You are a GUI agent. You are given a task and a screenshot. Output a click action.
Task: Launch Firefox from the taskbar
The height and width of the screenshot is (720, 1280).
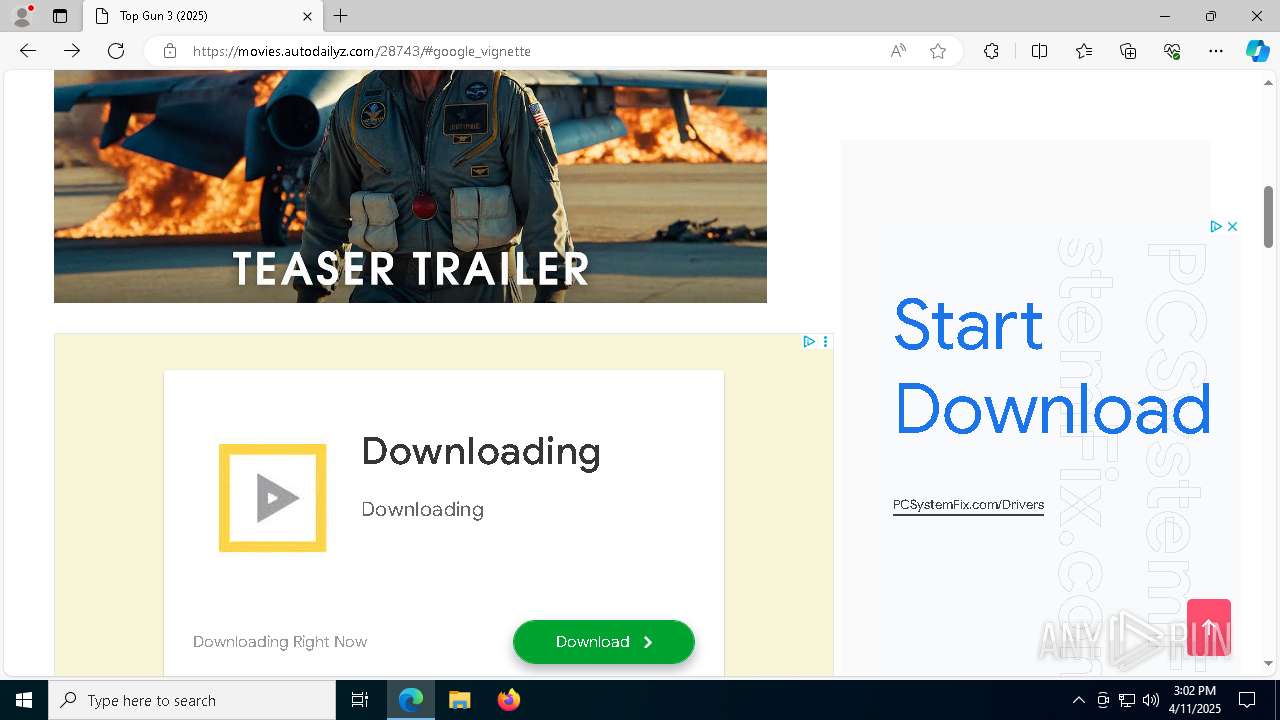tap(508, 700)
